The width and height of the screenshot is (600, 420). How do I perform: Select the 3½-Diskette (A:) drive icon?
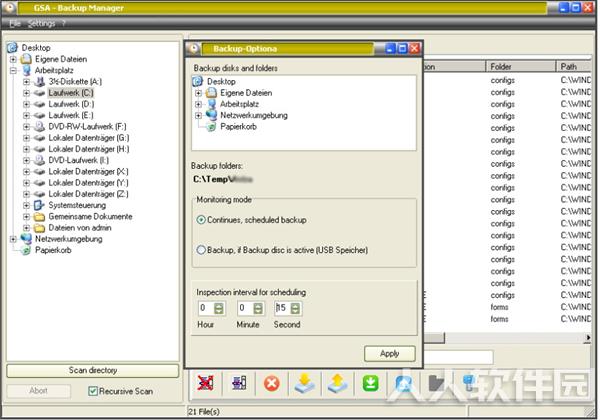[39, 81]
